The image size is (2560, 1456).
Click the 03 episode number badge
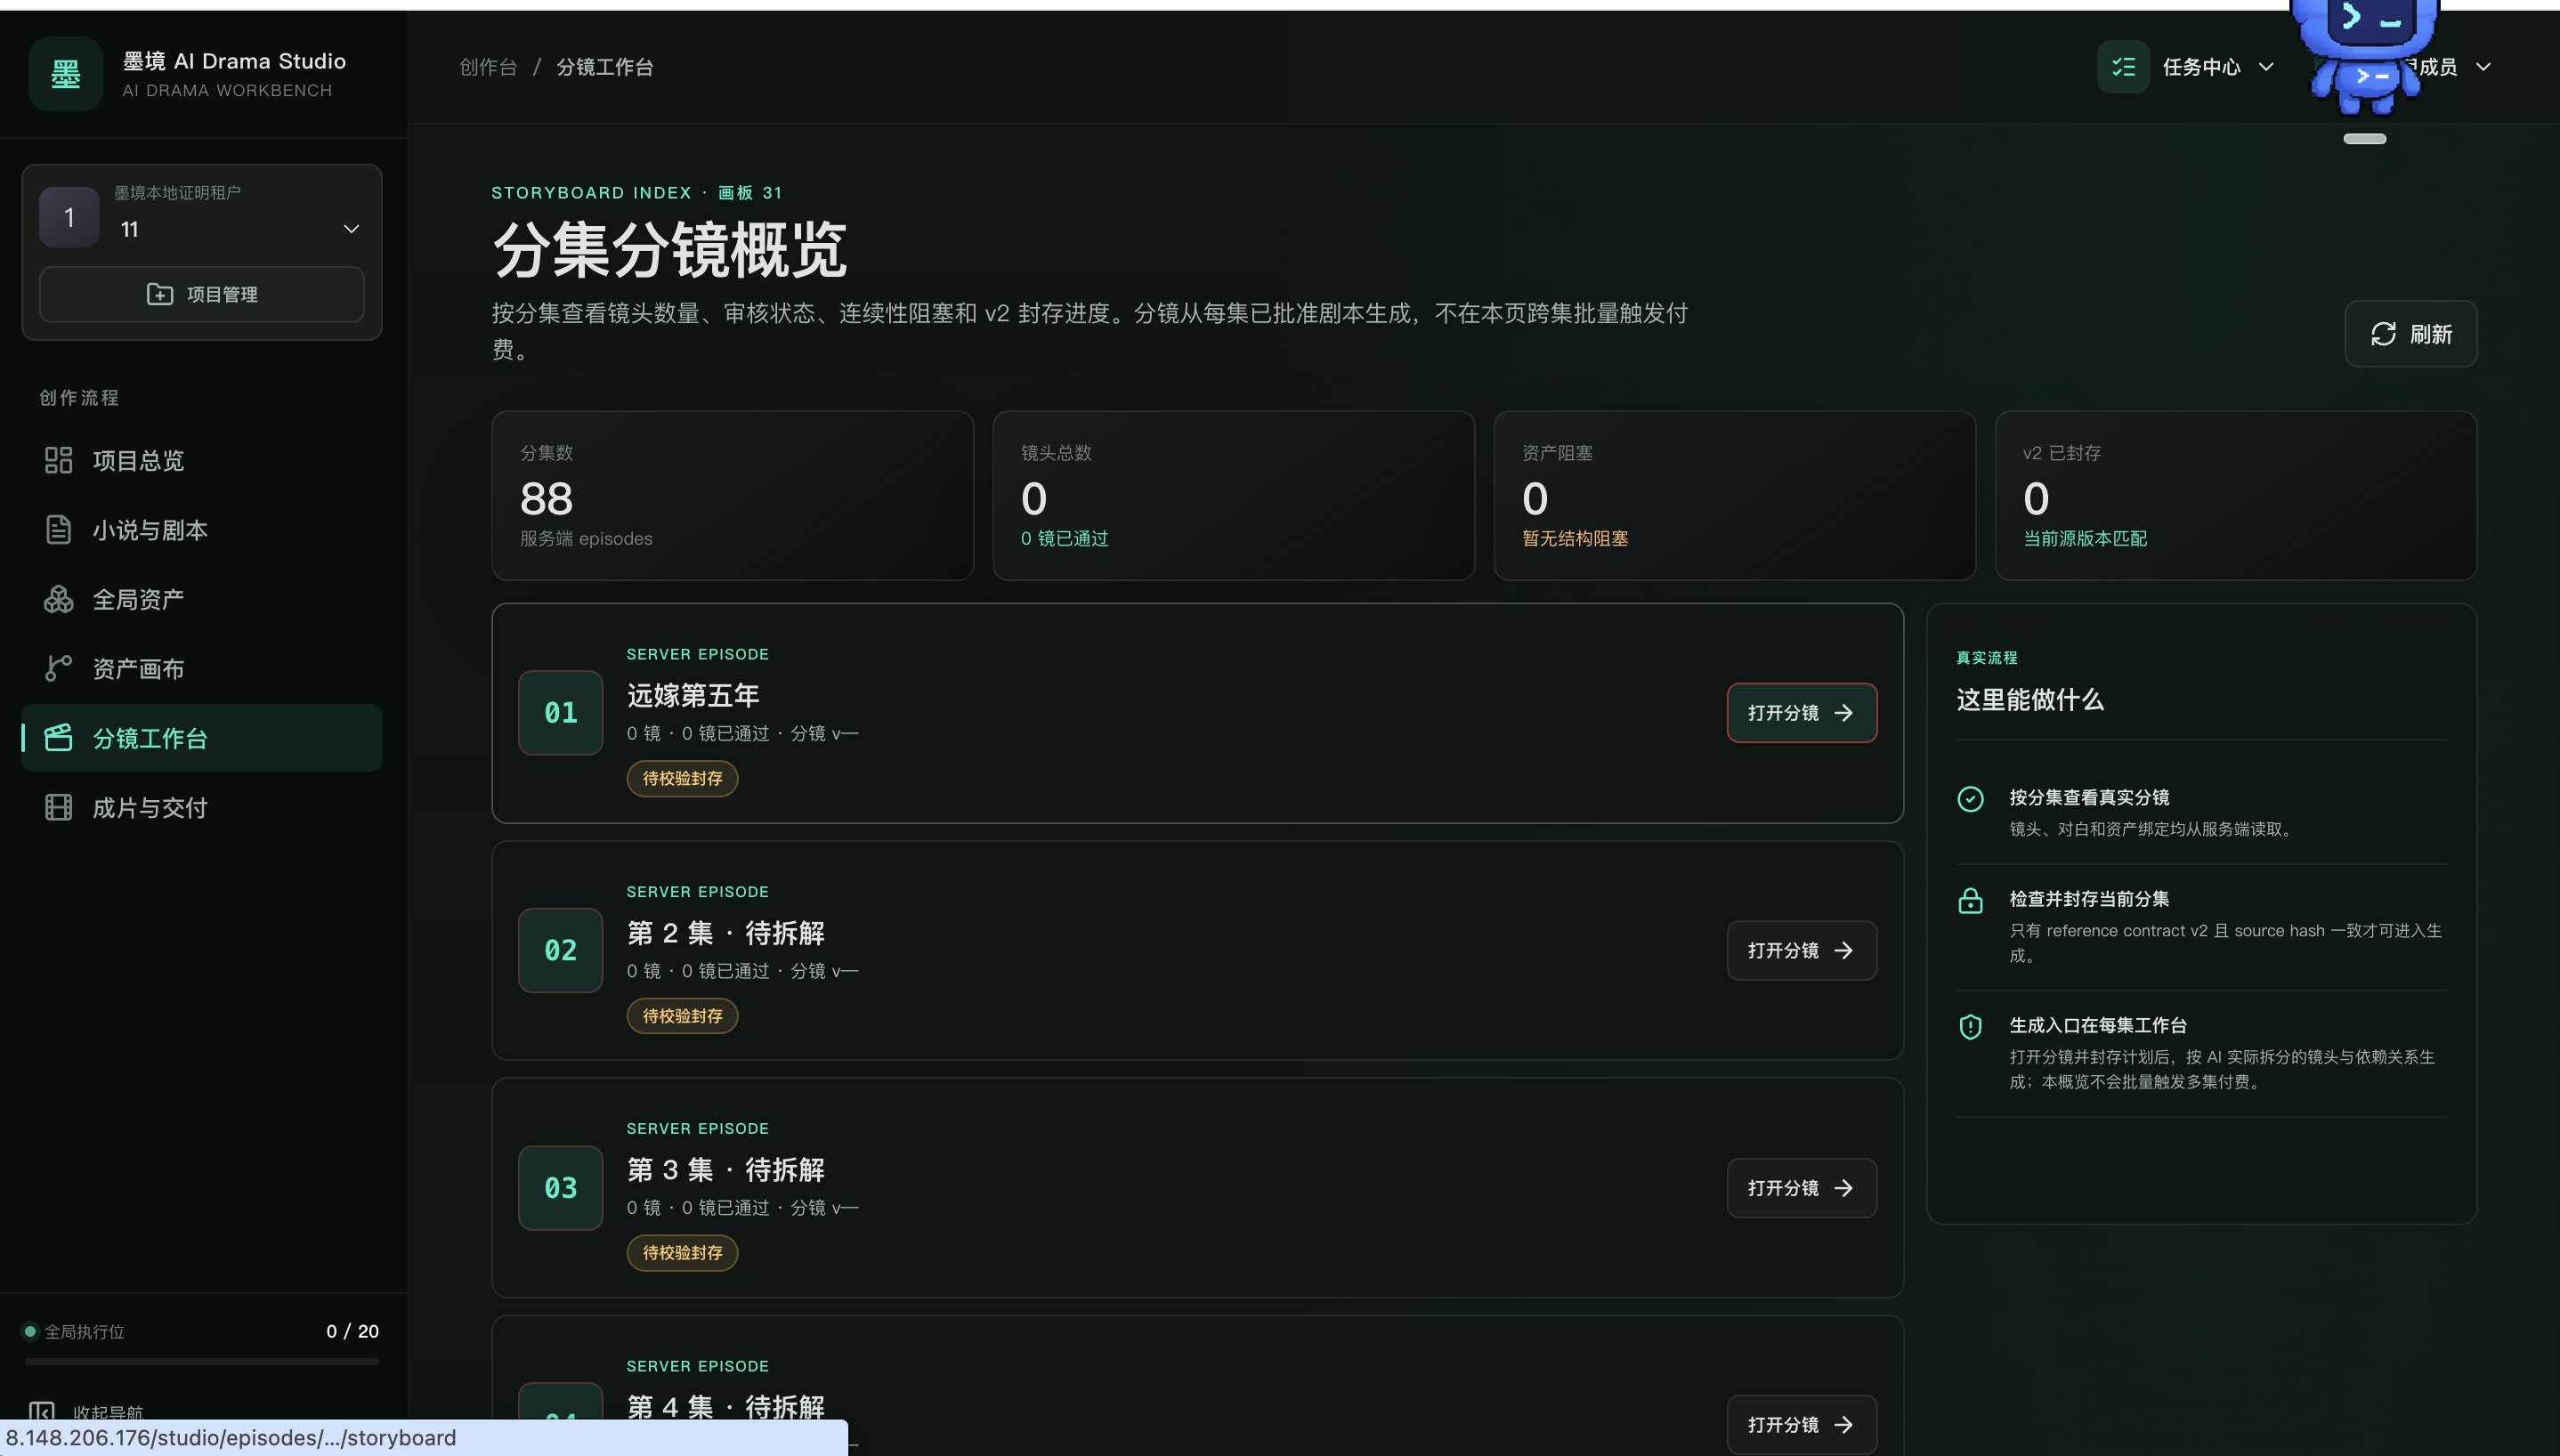point(561,1188)
